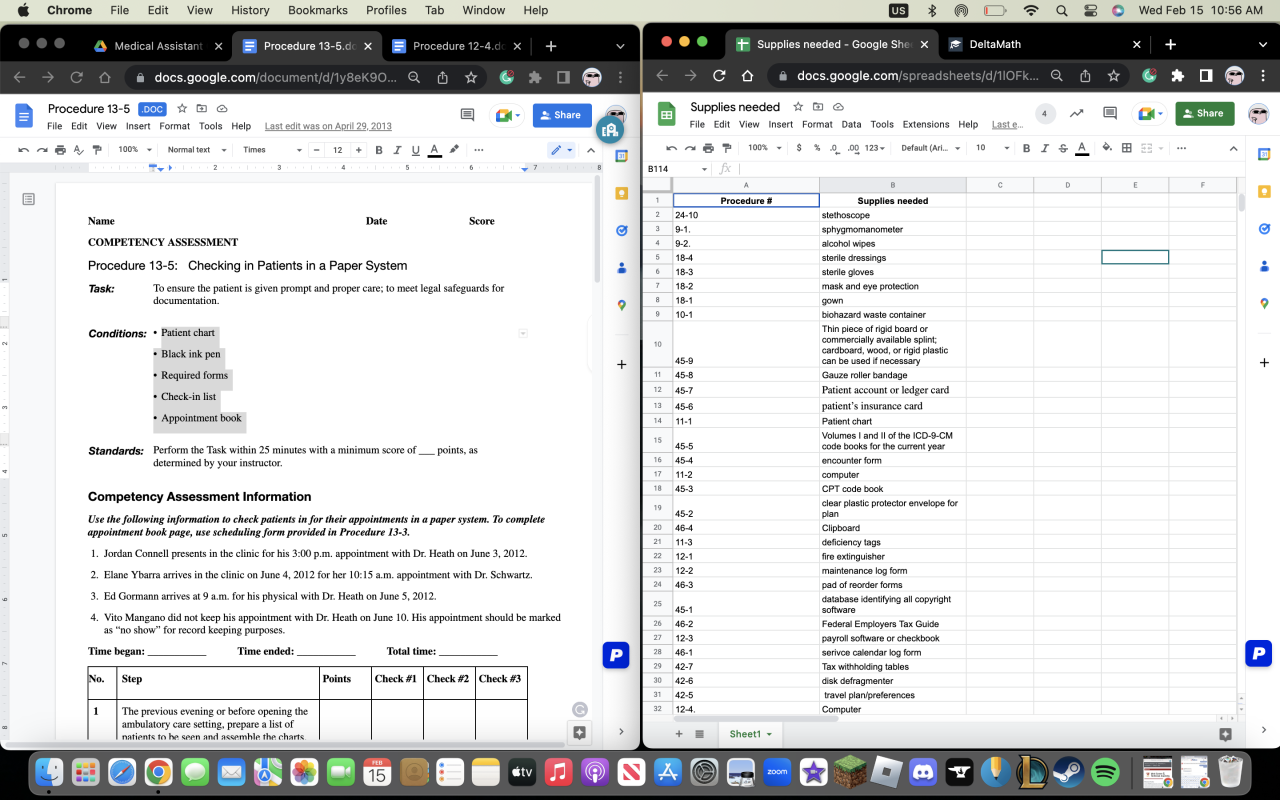The height and width of the screenshot is (800, 1280).
Task: Decrease font size in the Docs toolbar
Action: [316, 150]
